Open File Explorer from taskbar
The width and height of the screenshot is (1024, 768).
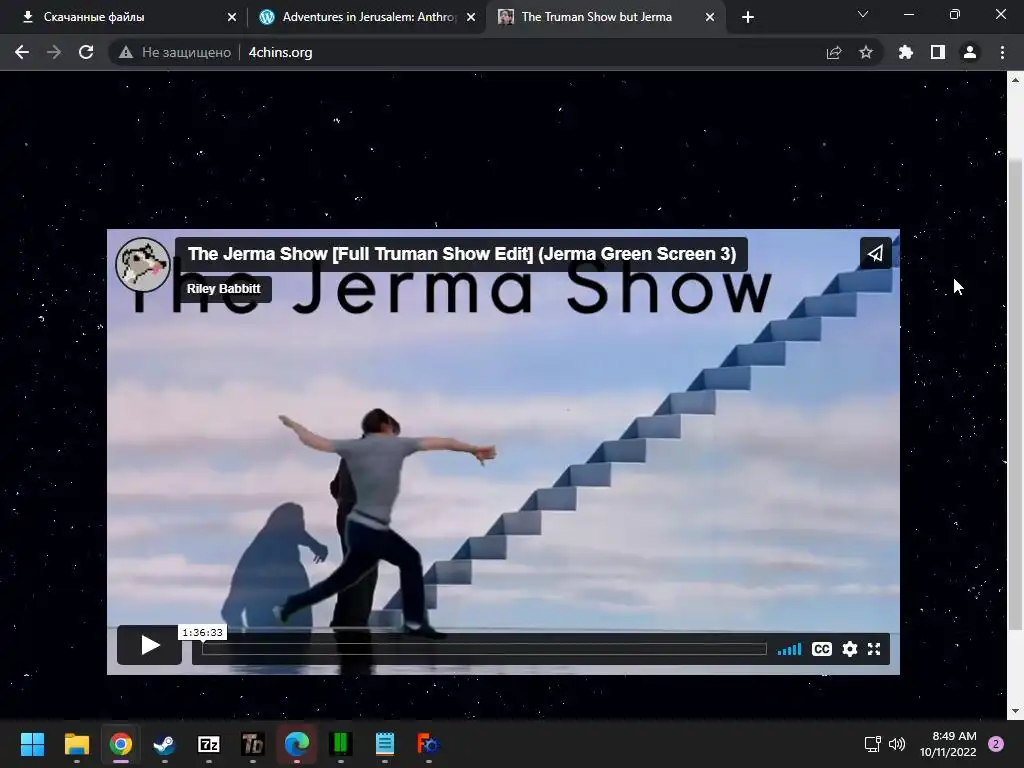76,744
